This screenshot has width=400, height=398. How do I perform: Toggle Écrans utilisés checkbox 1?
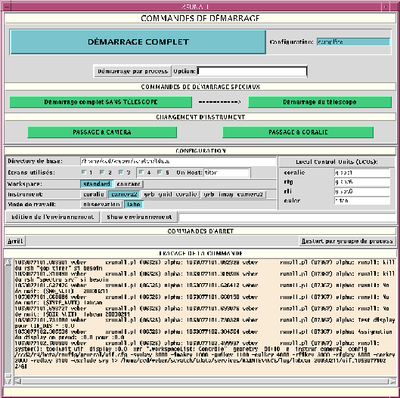pos(84,173)
